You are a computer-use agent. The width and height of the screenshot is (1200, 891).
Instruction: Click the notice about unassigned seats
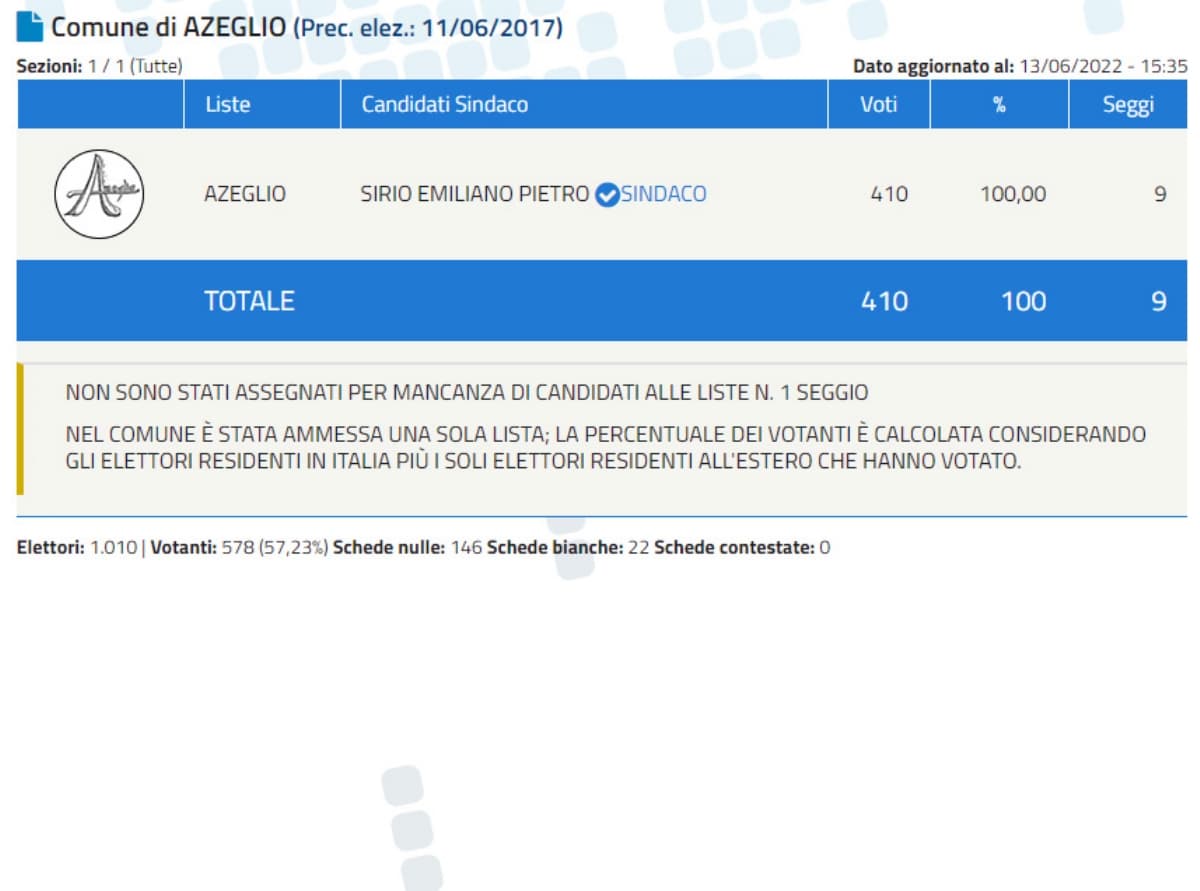466,392
